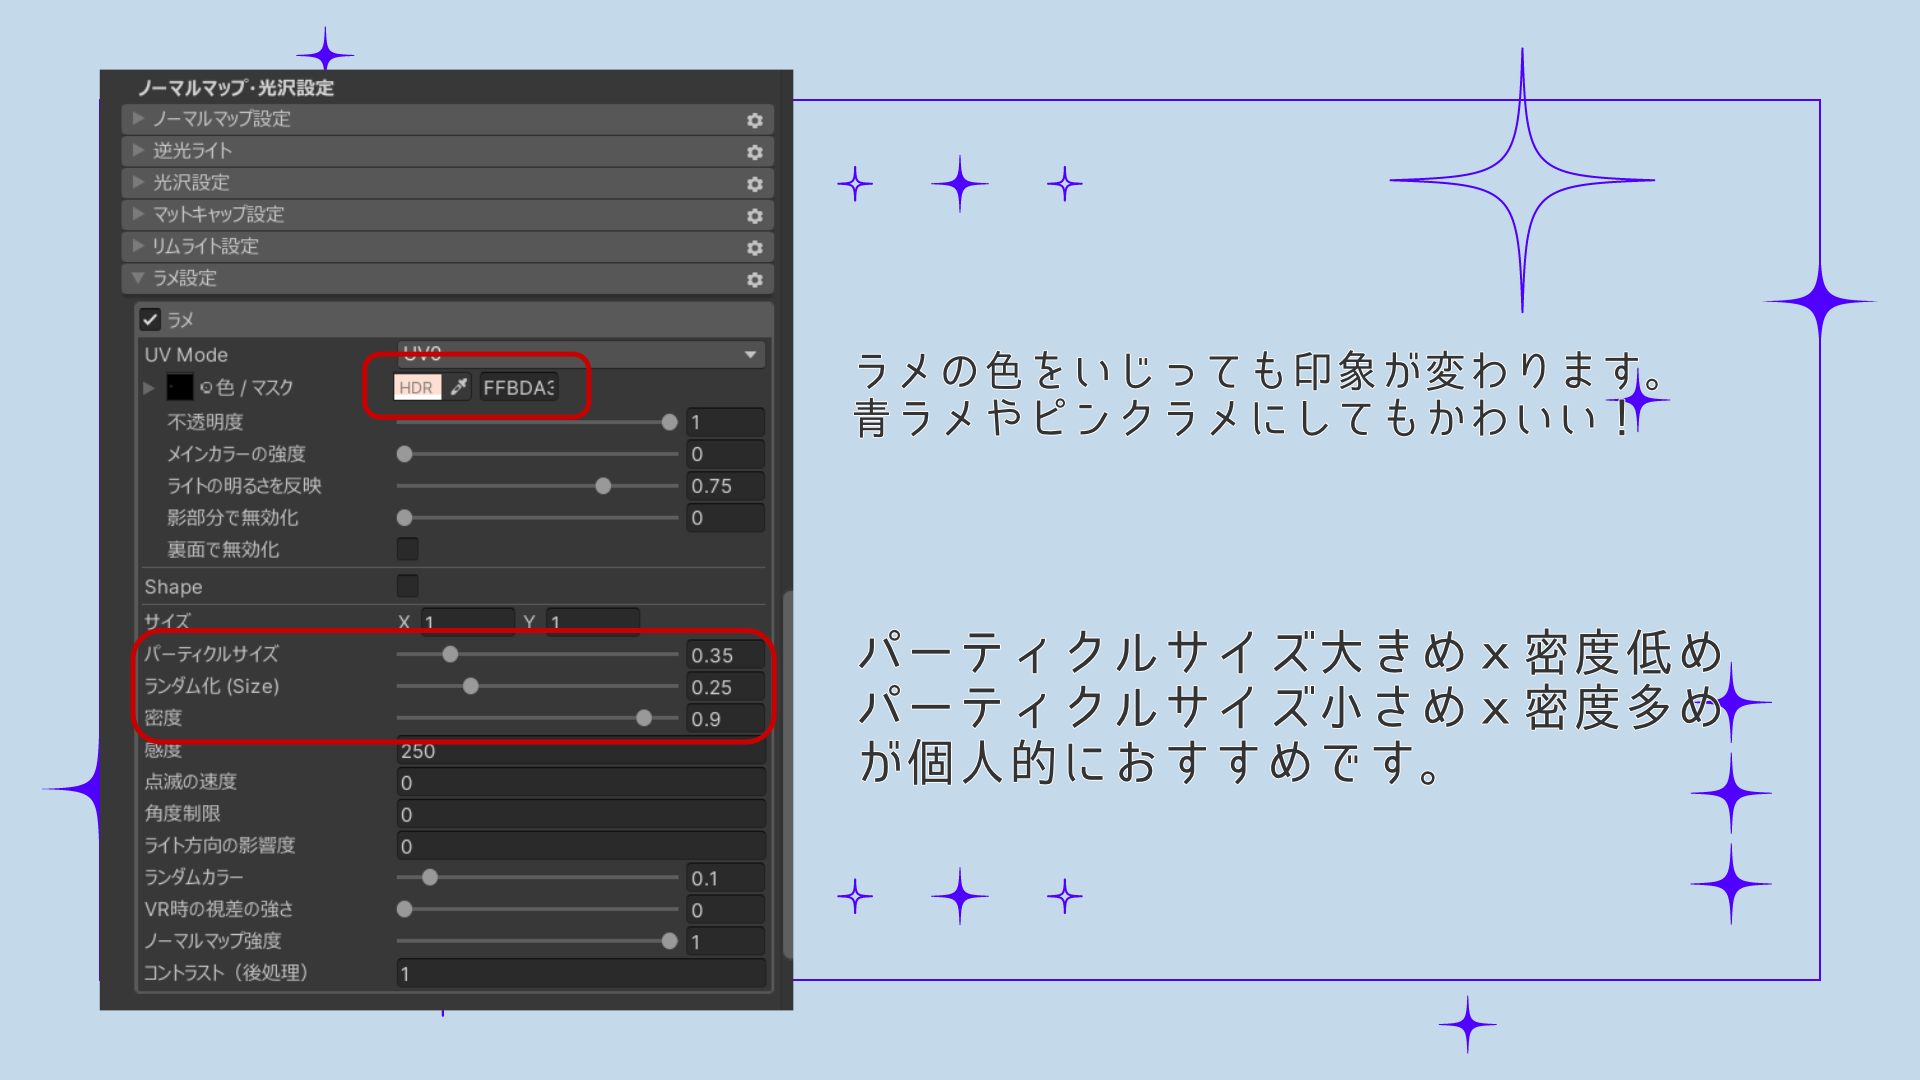Expand the 光沢設定 section

[139, 183]
